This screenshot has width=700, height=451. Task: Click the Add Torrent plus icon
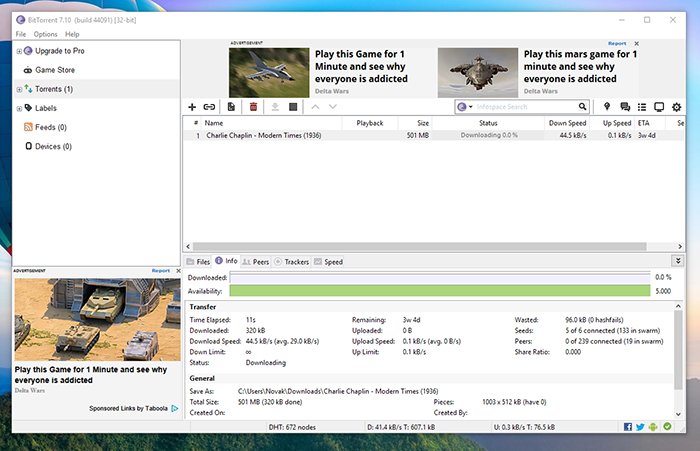click(x=192, y=107)
